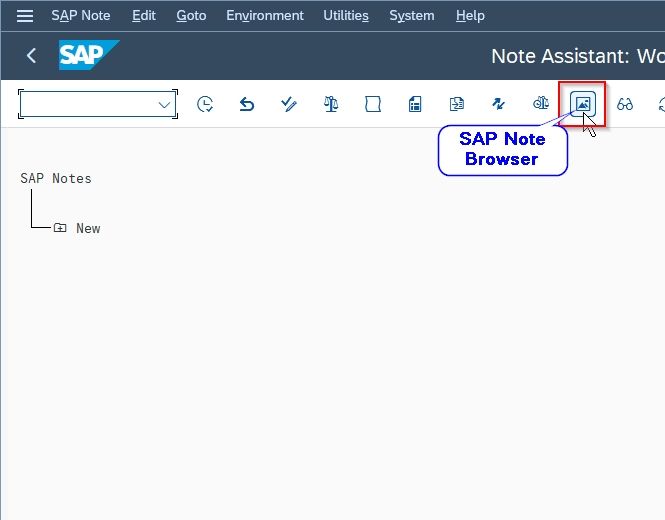
Task: Open the Utilities menu
Action: coord(346,16)
